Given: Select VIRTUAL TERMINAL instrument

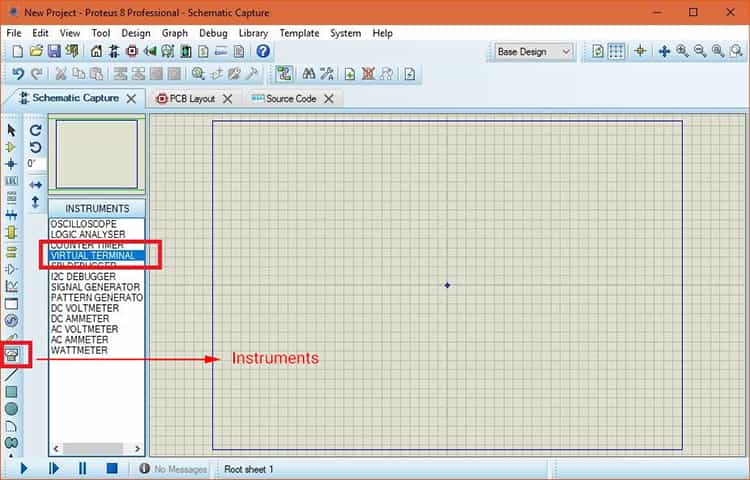Looking at the screenshot, I should (96, 255).
